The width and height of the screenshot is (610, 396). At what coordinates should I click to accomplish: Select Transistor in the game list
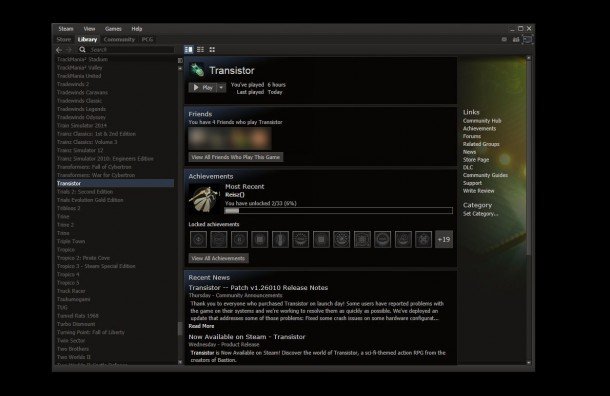tap(115, 184)
